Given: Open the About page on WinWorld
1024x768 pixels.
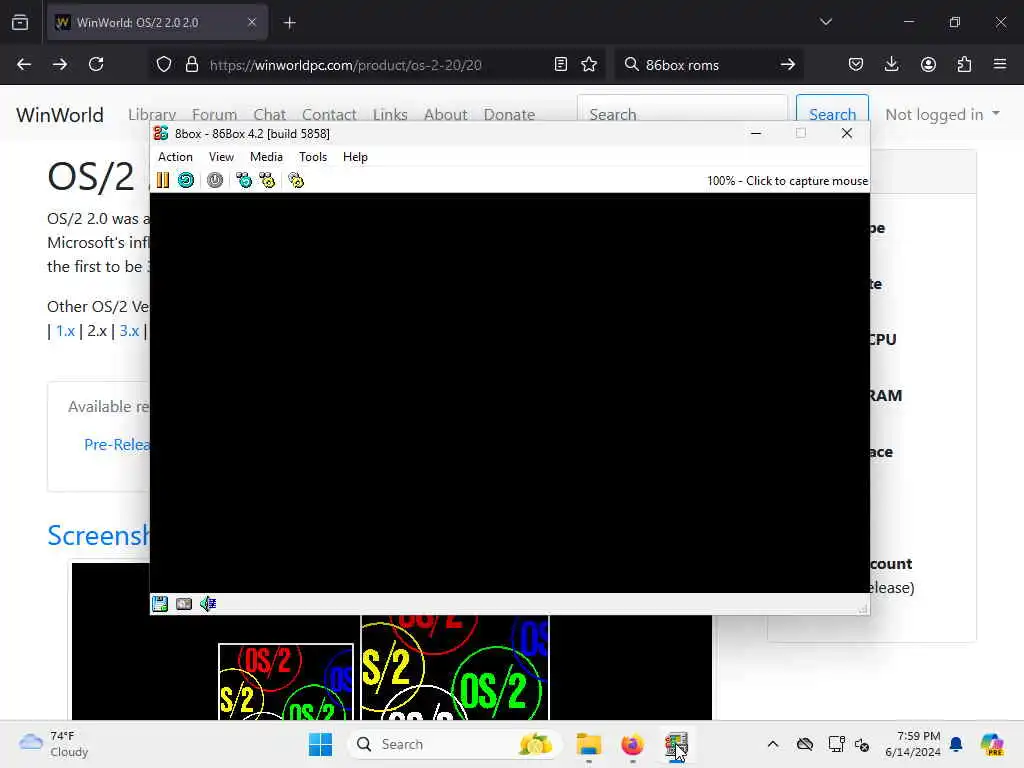Looking at the screenshot, I should click(445, 115).
